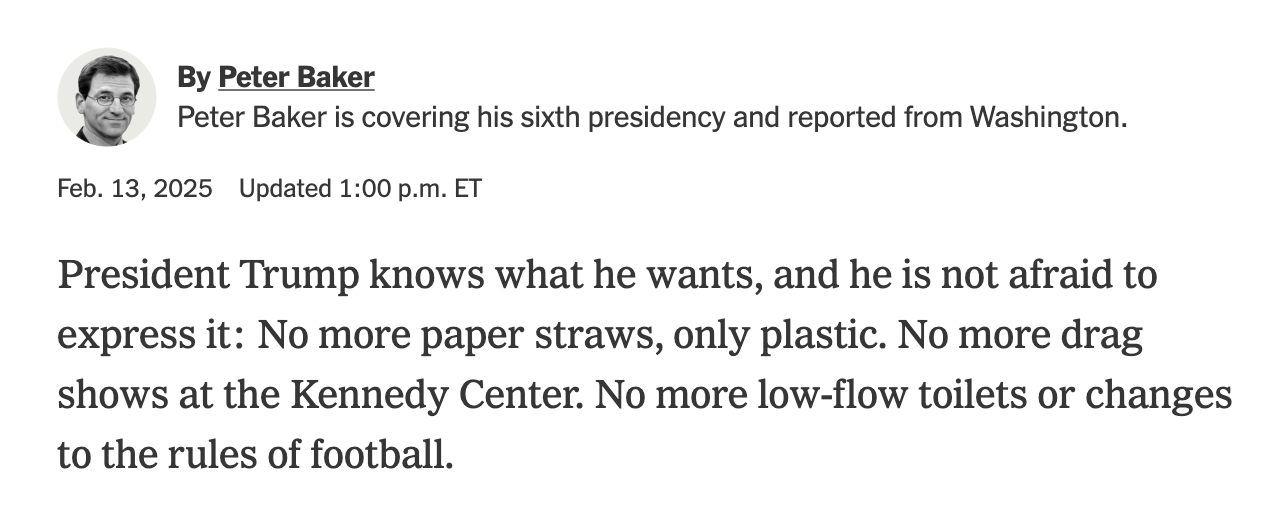Click "President Trump" at the paragraph start
The width and height of the screenshot is (1278, 516).
[208, 275]
